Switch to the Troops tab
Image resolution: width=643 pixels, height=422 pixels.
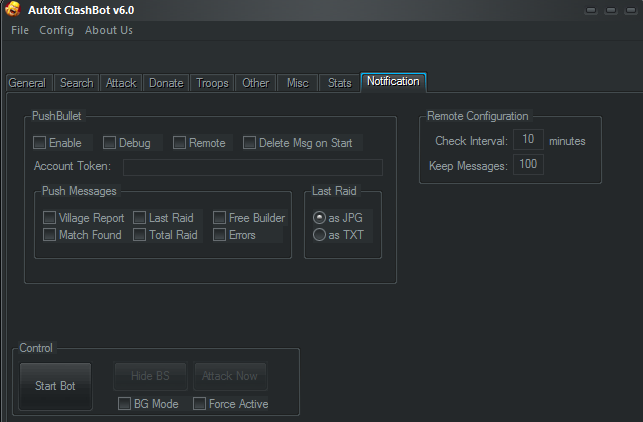click(x=212, y=83)
